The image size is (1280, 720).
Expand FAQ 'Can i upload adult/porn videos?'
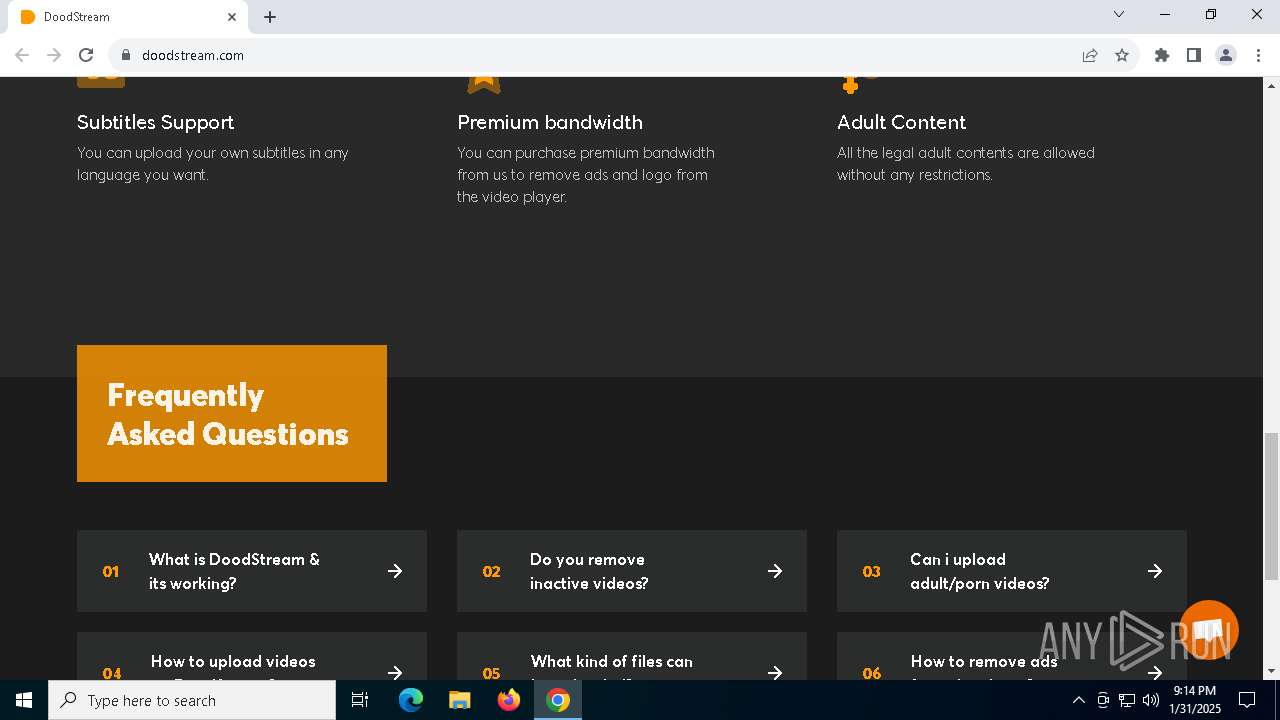(x=1012, y=571)
